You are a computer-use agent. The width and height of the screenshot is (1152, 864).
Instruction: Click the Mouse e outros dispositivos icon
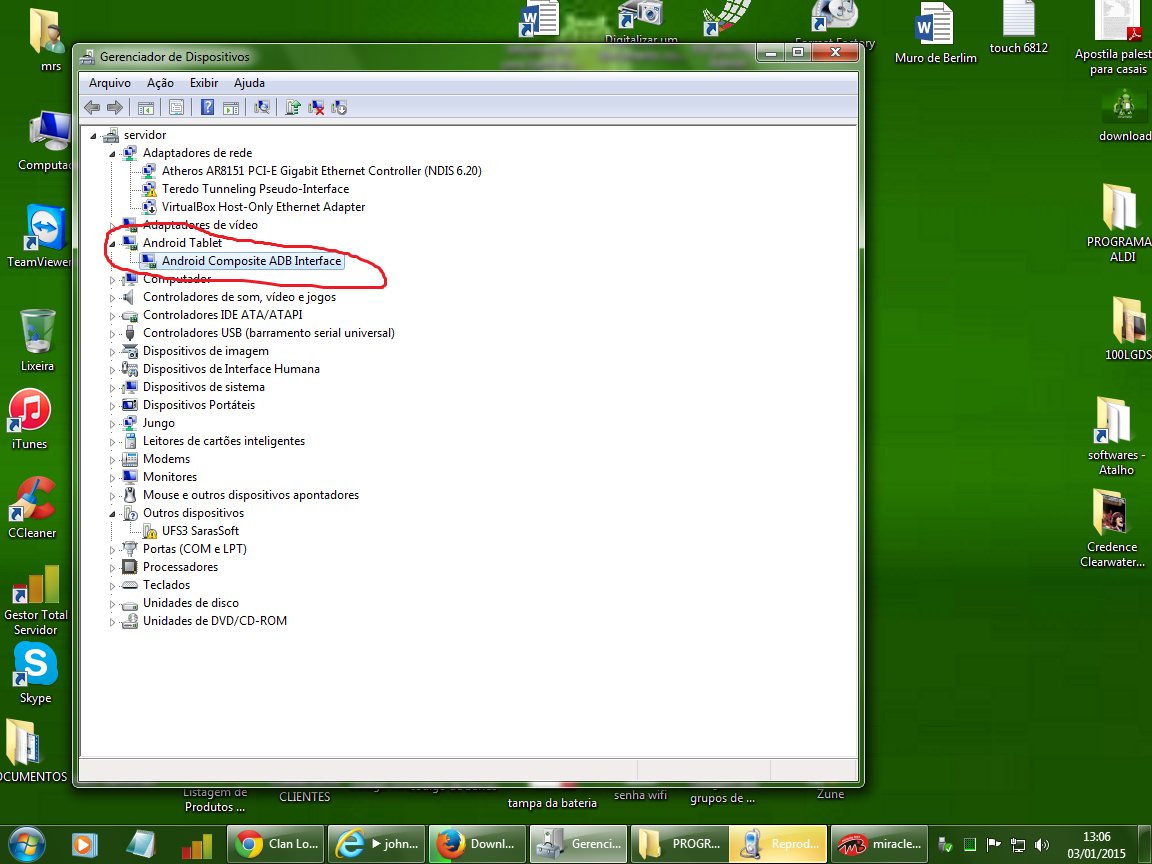[130, 495]
